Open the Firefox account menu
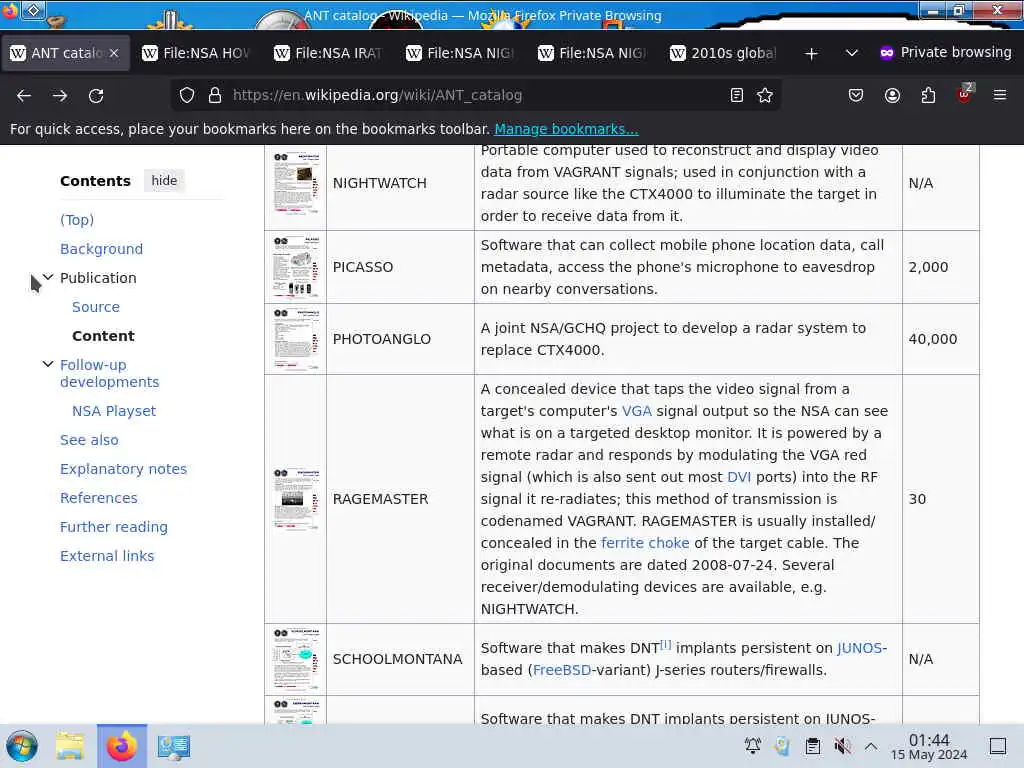The image size is (1024, 768). point(892,95)
